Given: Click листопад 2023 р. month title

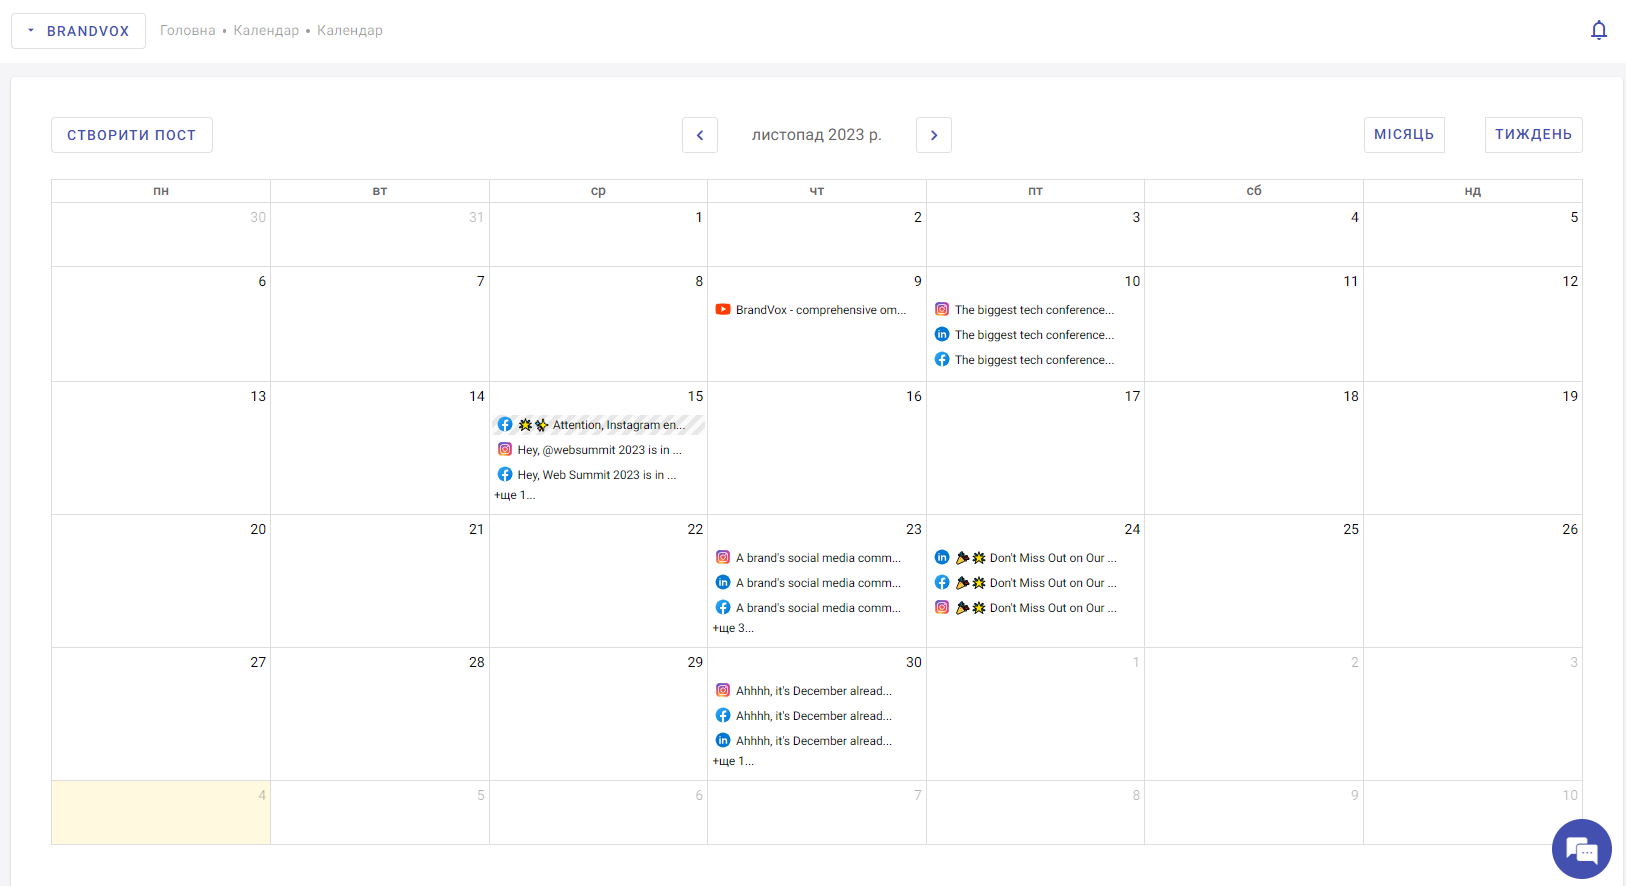Looking at the screenshot, I should [x=817, y=135].
